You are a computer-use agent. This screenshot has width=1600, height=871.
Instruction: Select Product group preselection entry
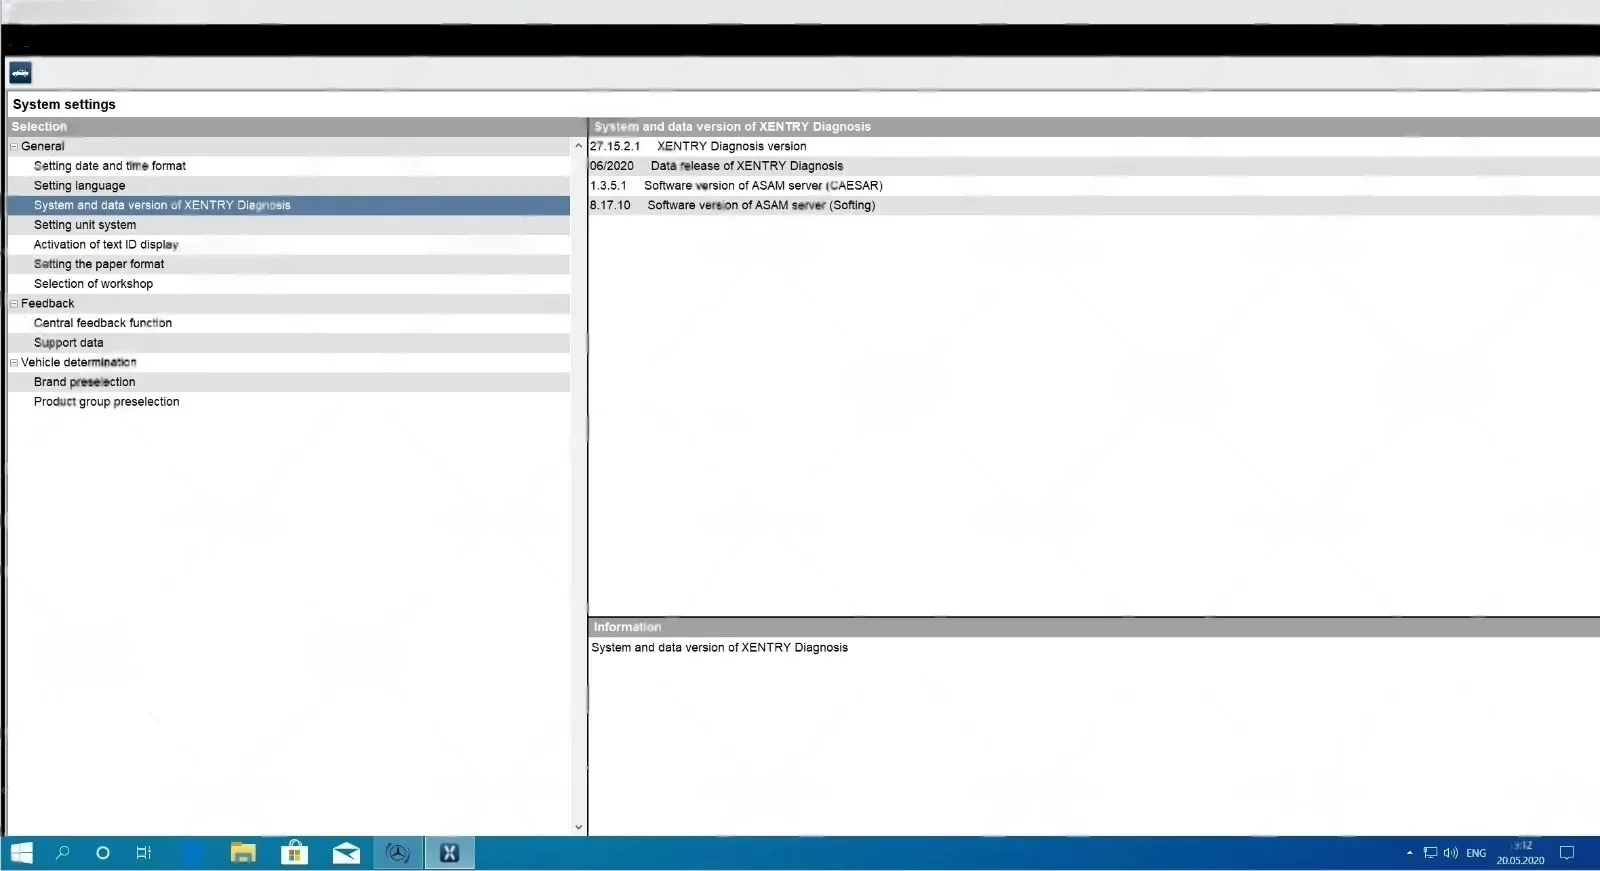click(289, 402)
